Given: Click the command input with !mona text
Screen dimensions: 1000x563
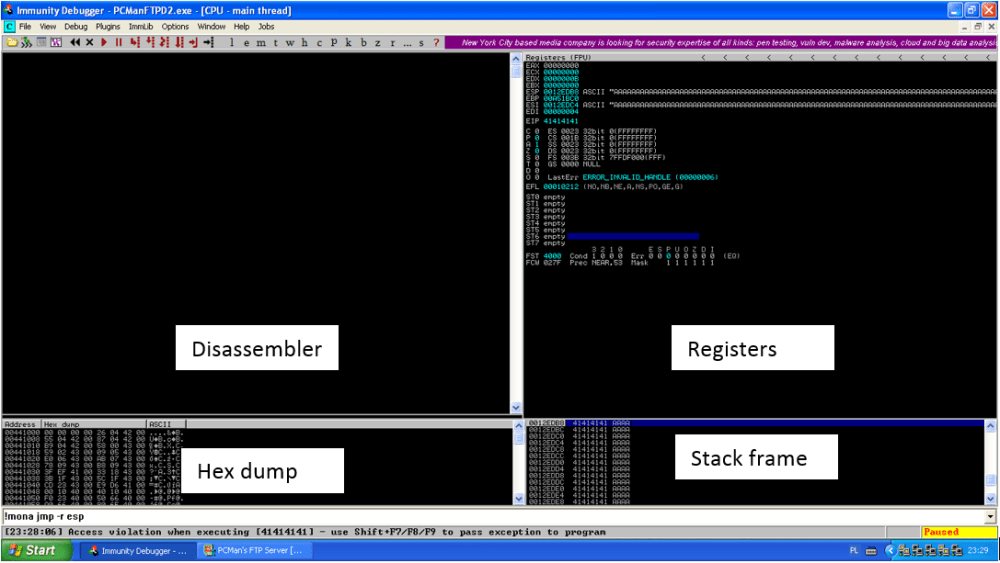Looking at the screenshot, I should coord(493,517).
